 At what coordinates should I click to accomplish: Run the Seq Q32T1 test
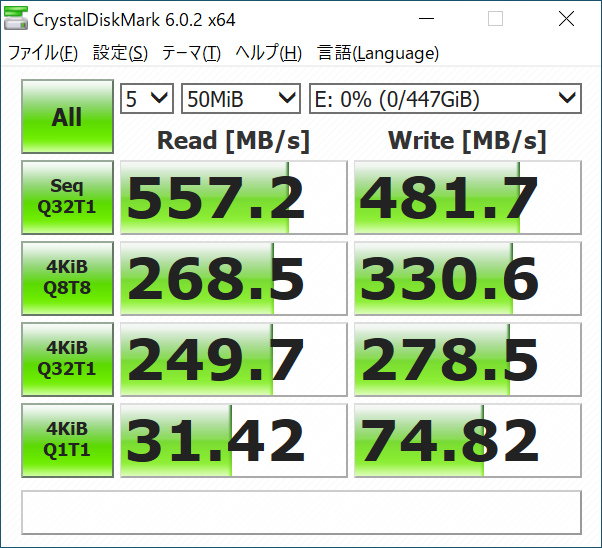[67, 197]
